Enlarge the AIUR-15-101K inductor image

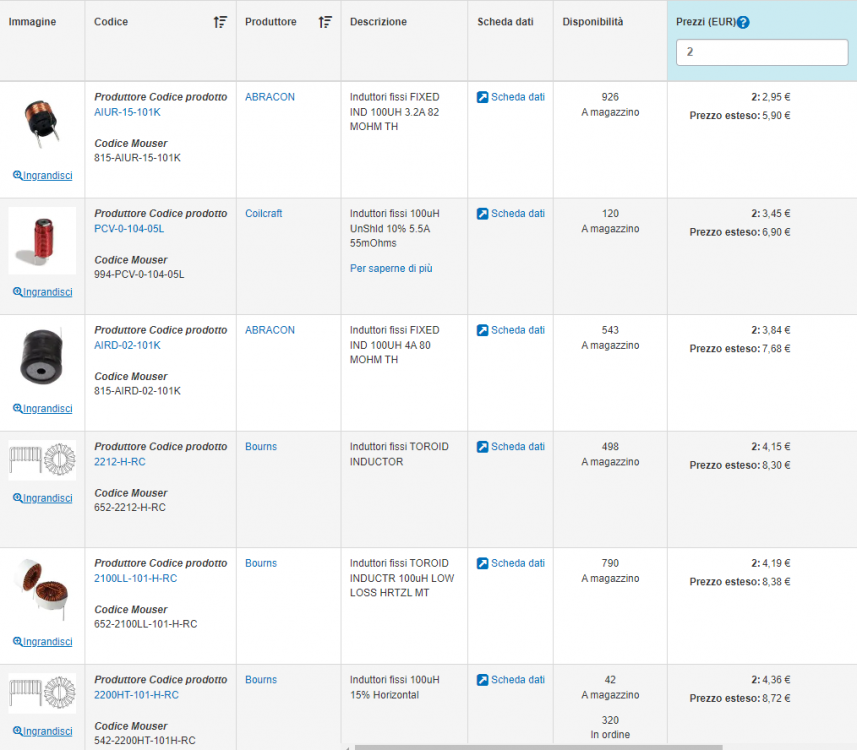click(x=42, y=176)
